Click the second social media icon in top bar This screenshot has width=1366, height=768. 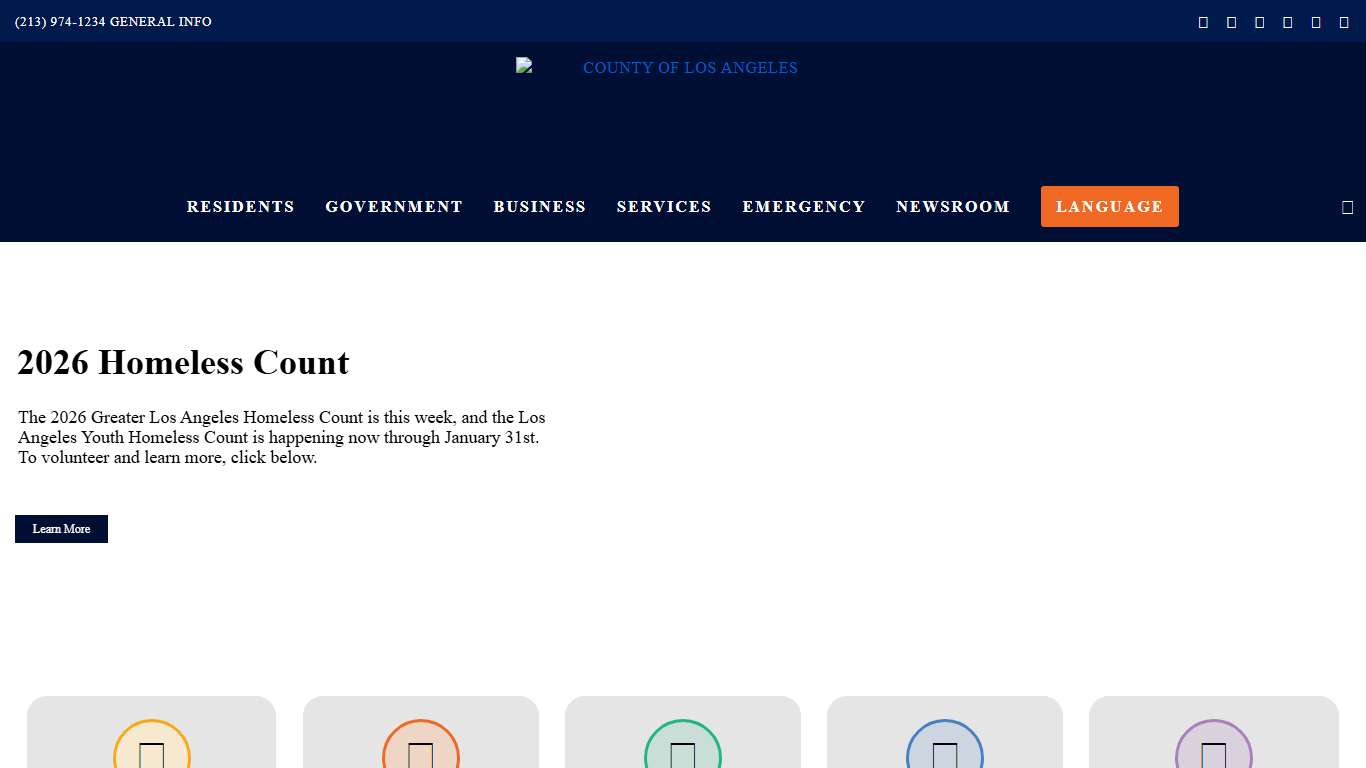(1231, 21)
